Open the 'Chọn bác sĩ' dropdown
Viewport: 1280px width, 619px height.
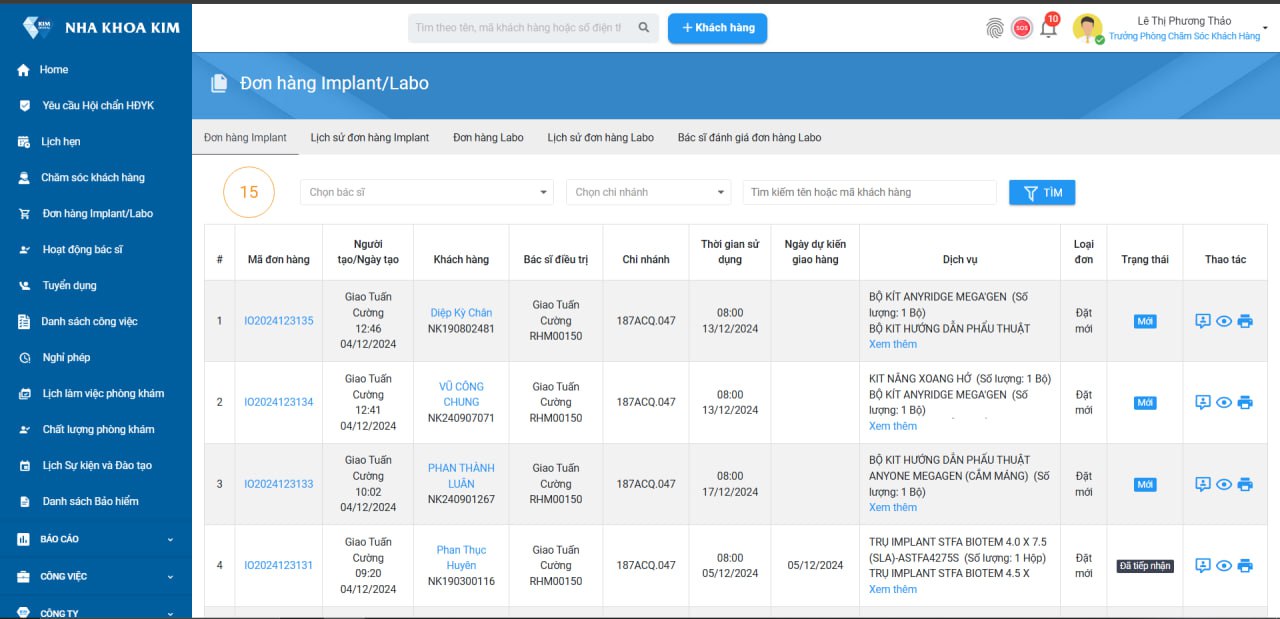427,192
